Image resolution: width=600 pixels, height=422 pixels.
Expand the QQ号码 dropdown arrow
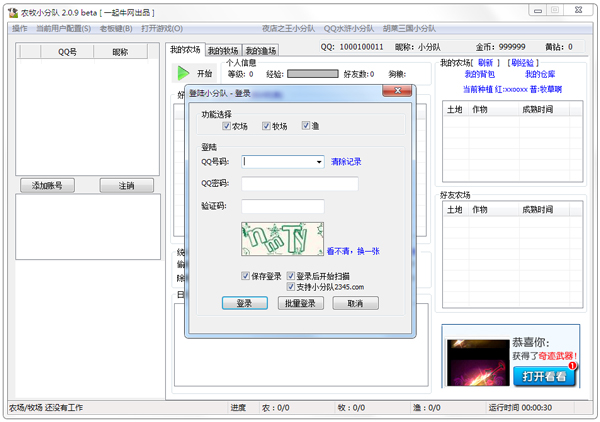[319, 162]
